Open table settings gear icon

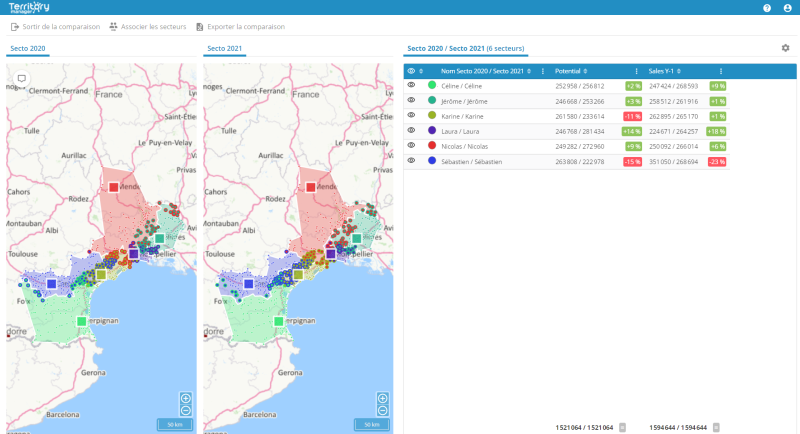[x=785, y=48]
